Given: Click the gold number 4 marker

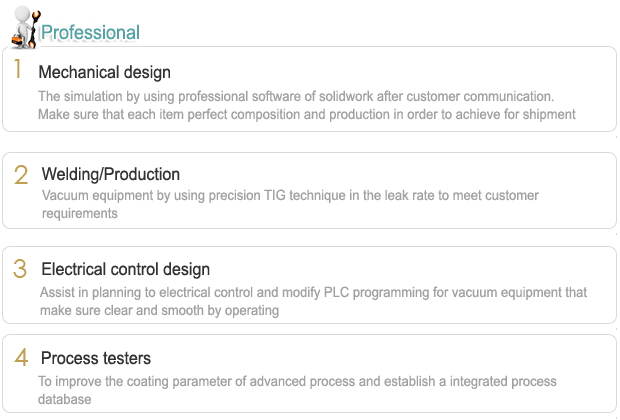Looking at the screenshot, I should point(21,358).
